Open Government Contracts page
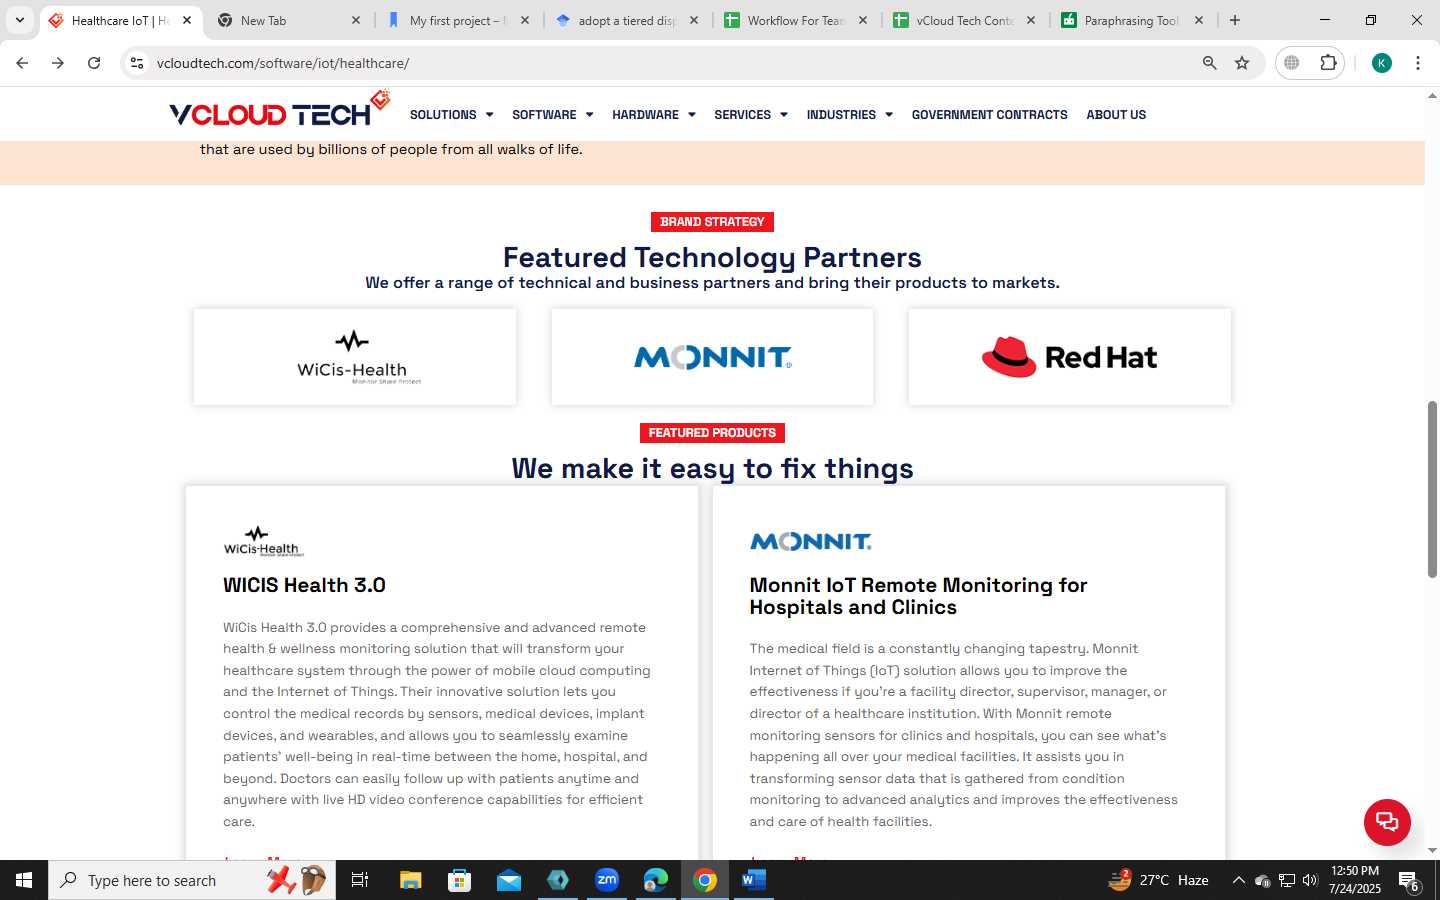Viewport: 1440px width, 900px height. click(989, 115)
